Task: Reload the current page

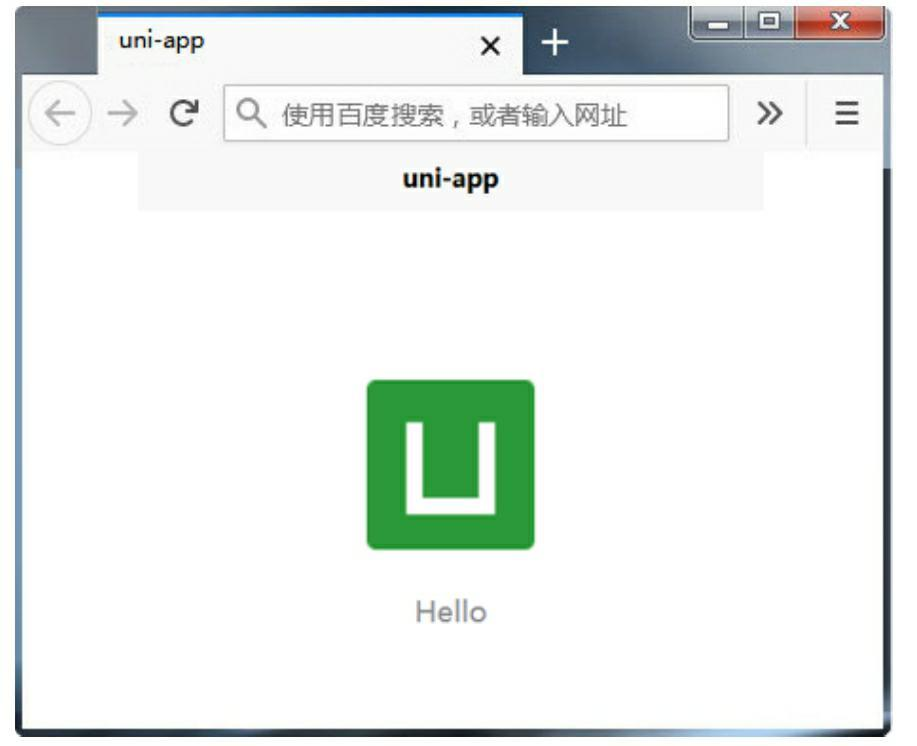Action: [x=184, y=113]
